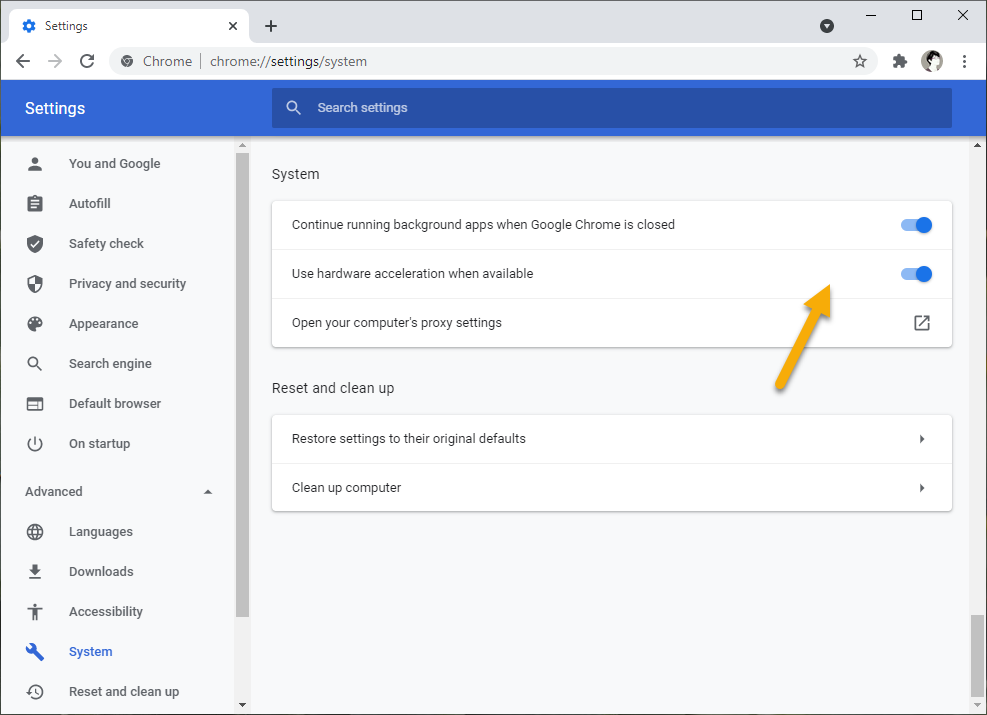The image size is (987, 715).
Task: Click the browser extensions puzzle icon
Action: click(899, 61)
